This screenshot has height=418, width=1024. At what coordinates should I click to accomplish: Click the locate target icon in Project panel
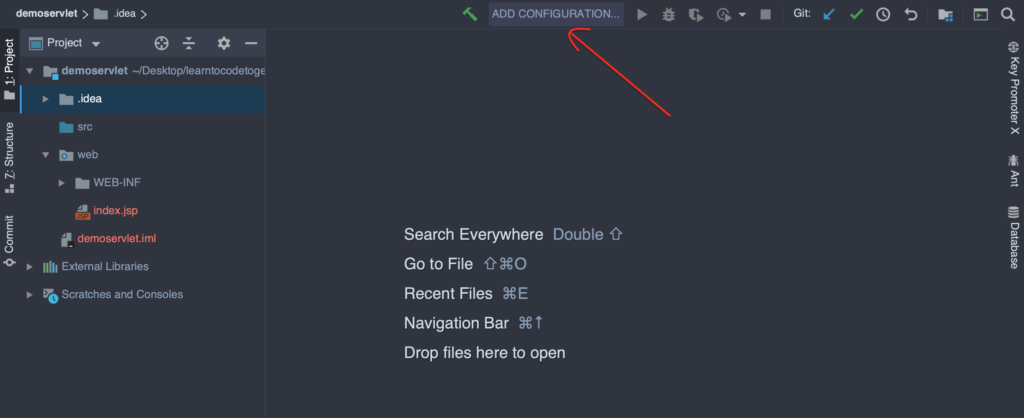coord(161,44)
